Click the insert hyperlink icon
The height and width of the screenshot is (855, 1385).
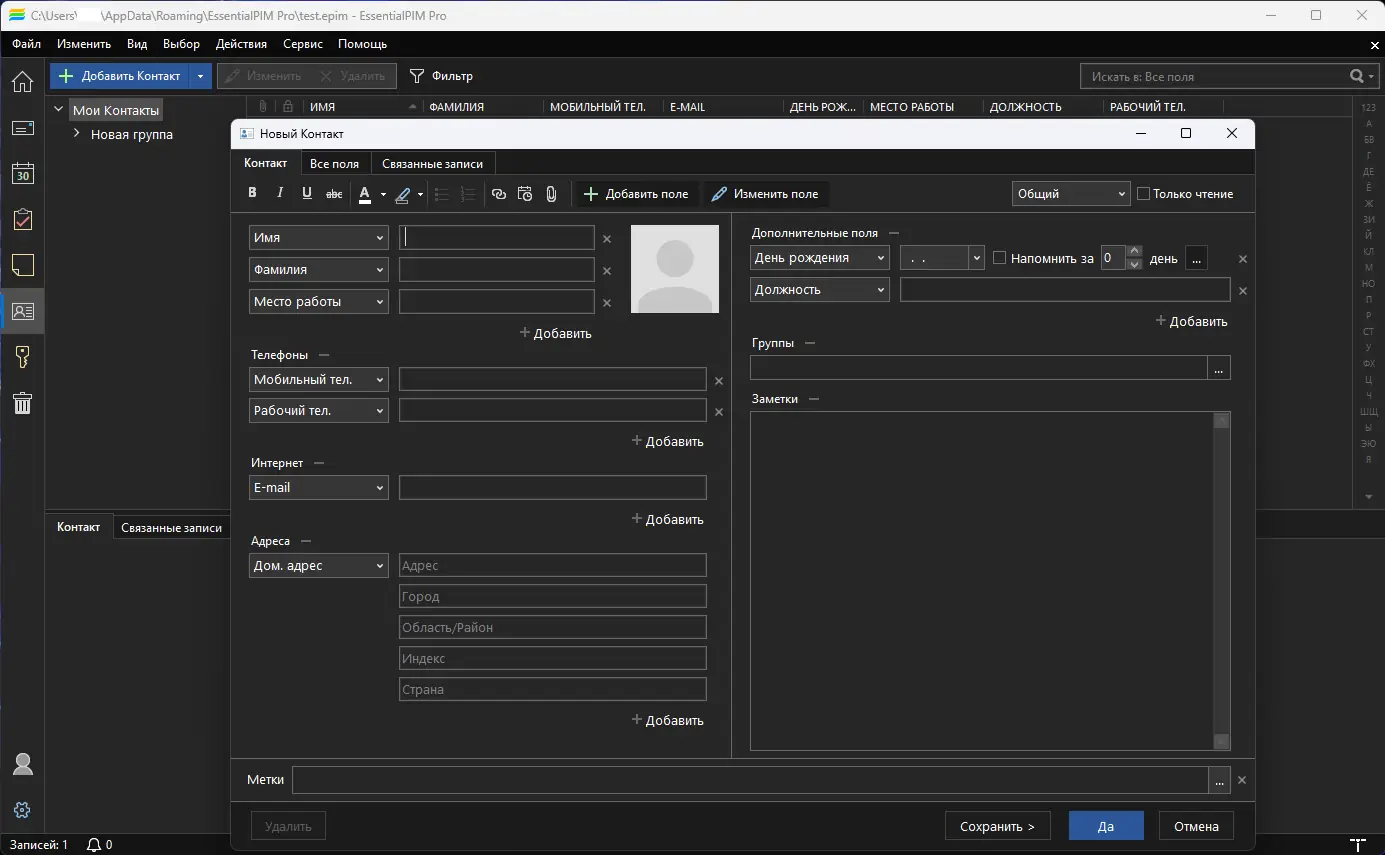coord(499,194)
